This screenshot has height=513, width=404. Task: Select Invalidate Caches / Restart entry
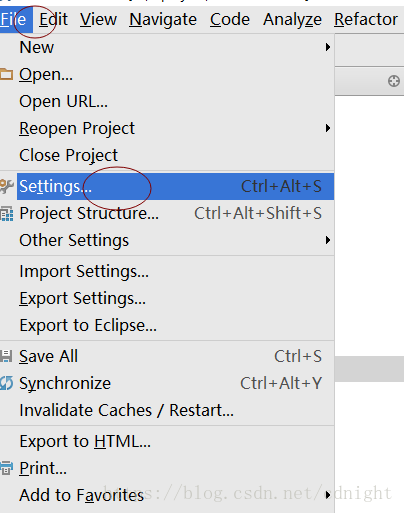(127, 410)
